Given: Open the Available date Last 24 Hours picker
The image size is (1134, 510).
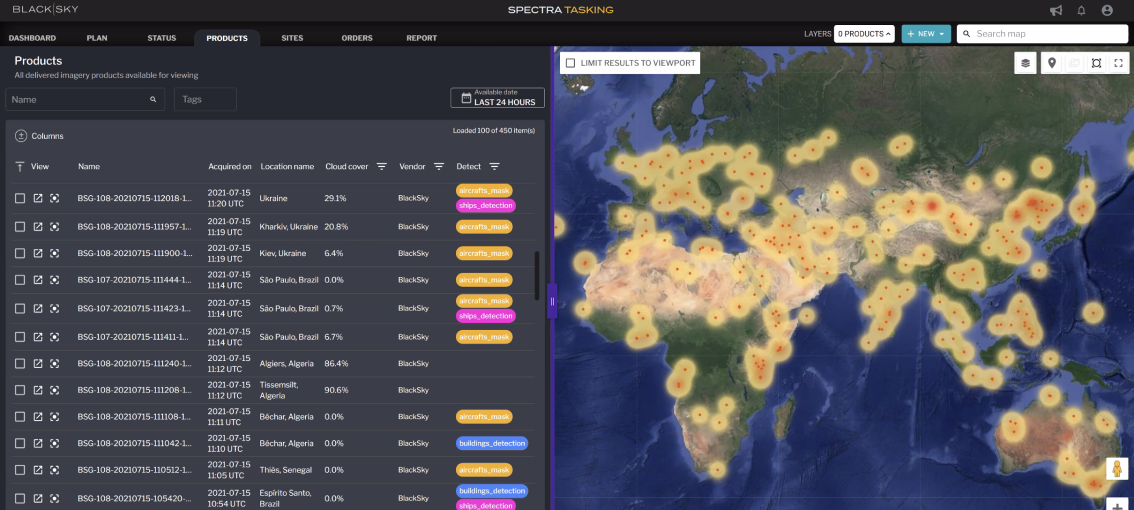Looking at the screenshot, I should pyautogui.click(x=497, y=98).
